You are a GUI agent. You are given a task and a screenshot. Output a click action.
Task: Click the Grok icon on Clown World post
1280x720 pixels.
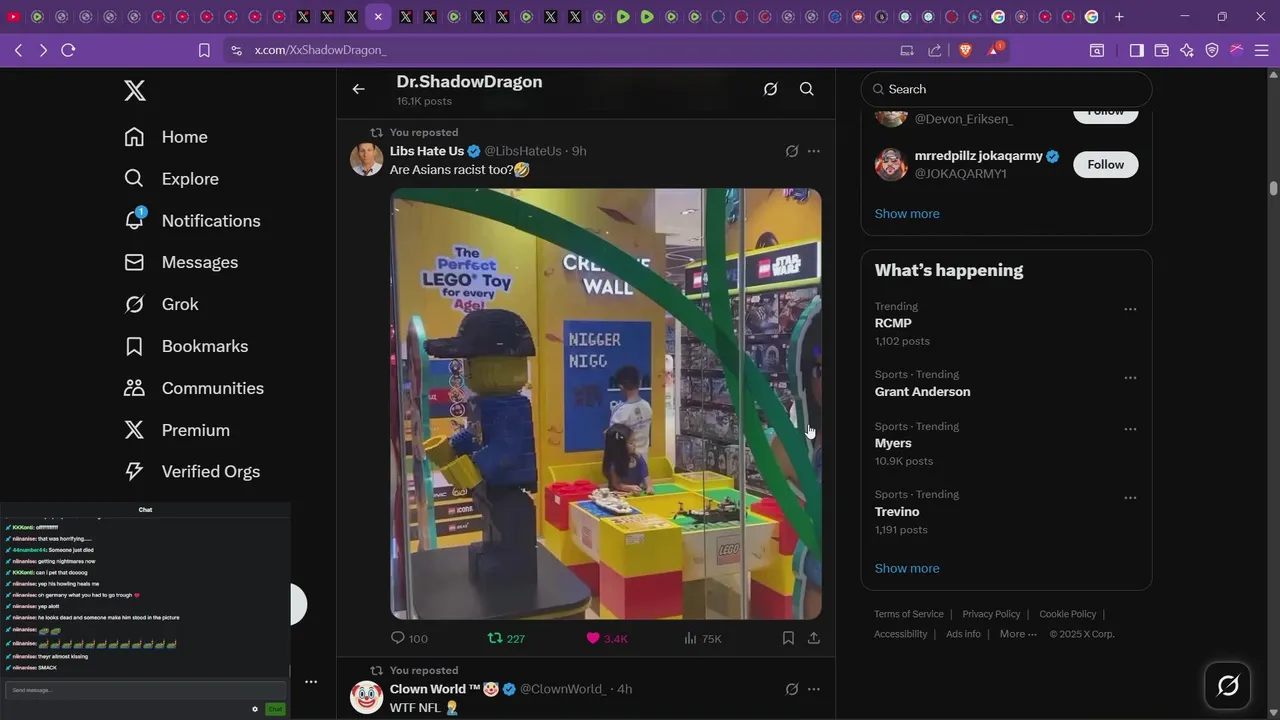(x=792, y=689)
